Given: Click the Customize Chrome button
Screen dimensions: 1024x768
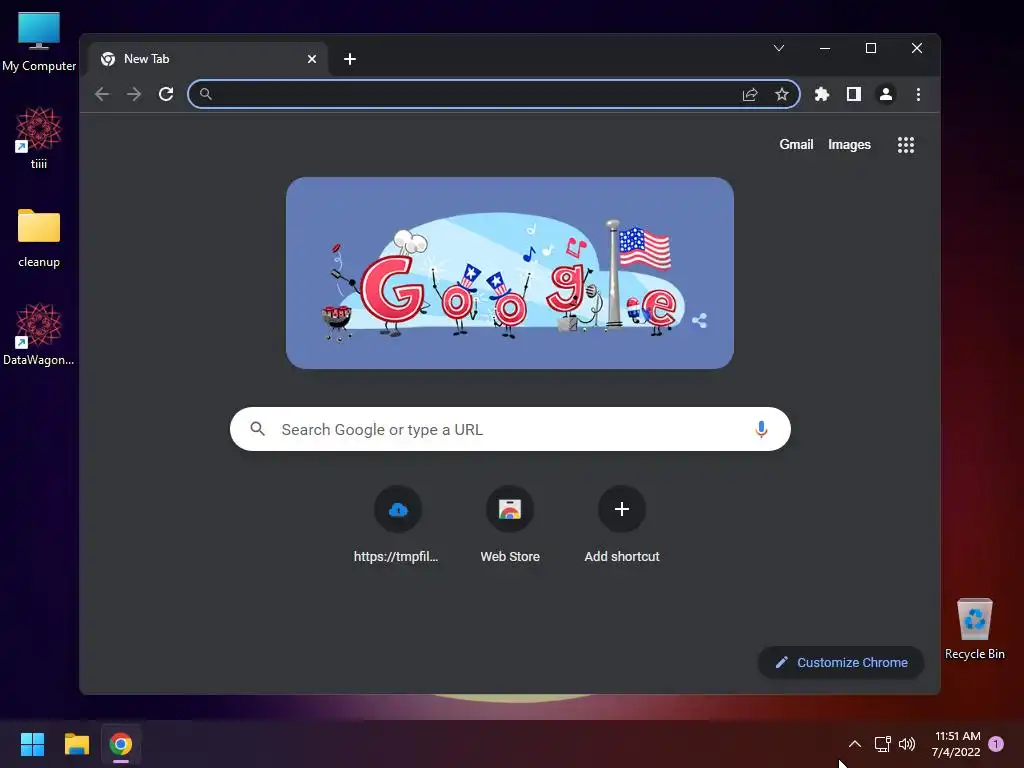Looking at the screenshot, I should 841,662.
